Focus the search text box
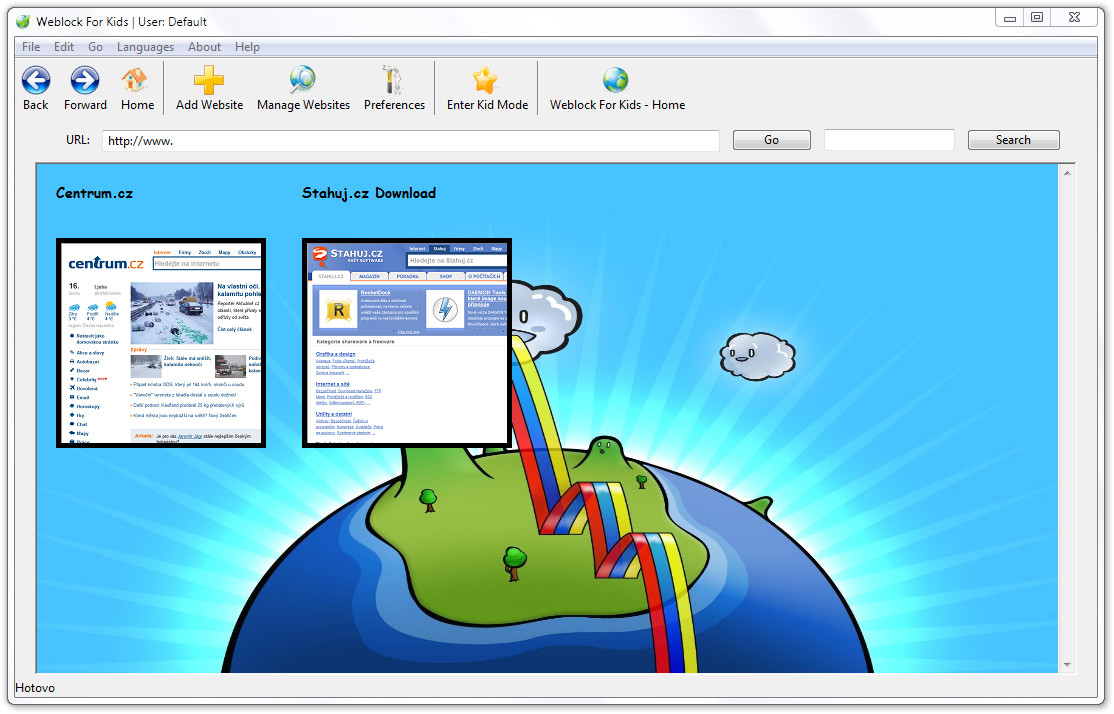The width and height of the screenshot is (1114, 714). pos(889,140)
